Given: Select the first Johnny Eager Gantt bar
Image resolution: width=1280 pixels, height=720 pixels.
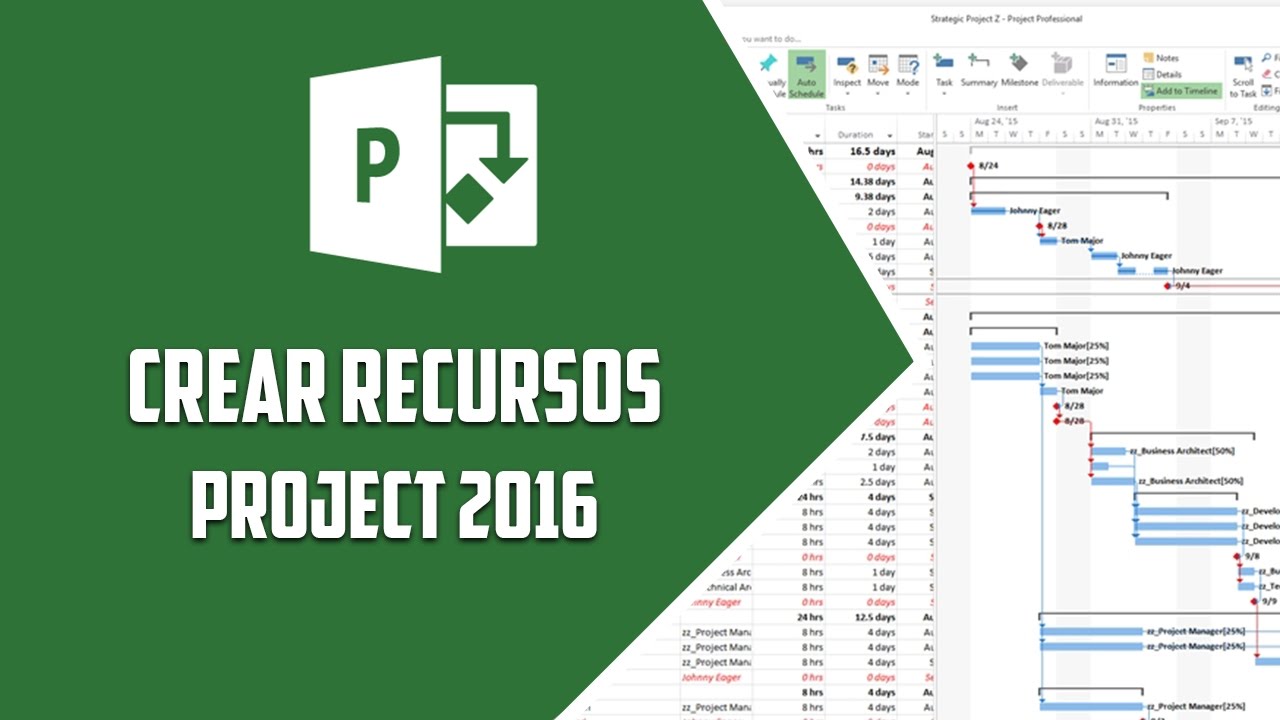Looking at the screenshot, I should click(988, 211).
